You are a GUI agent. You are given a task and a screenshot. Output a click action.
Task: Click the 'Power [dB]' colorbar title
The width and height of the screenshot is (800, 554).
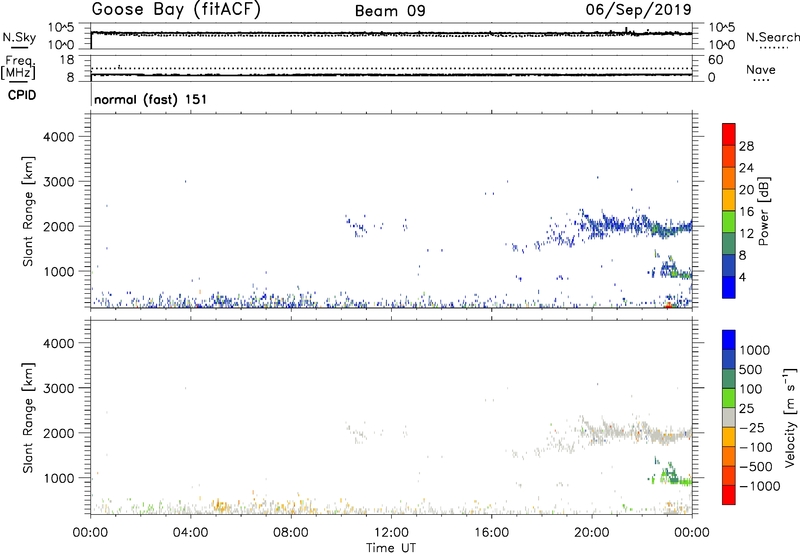pos(763,211)
